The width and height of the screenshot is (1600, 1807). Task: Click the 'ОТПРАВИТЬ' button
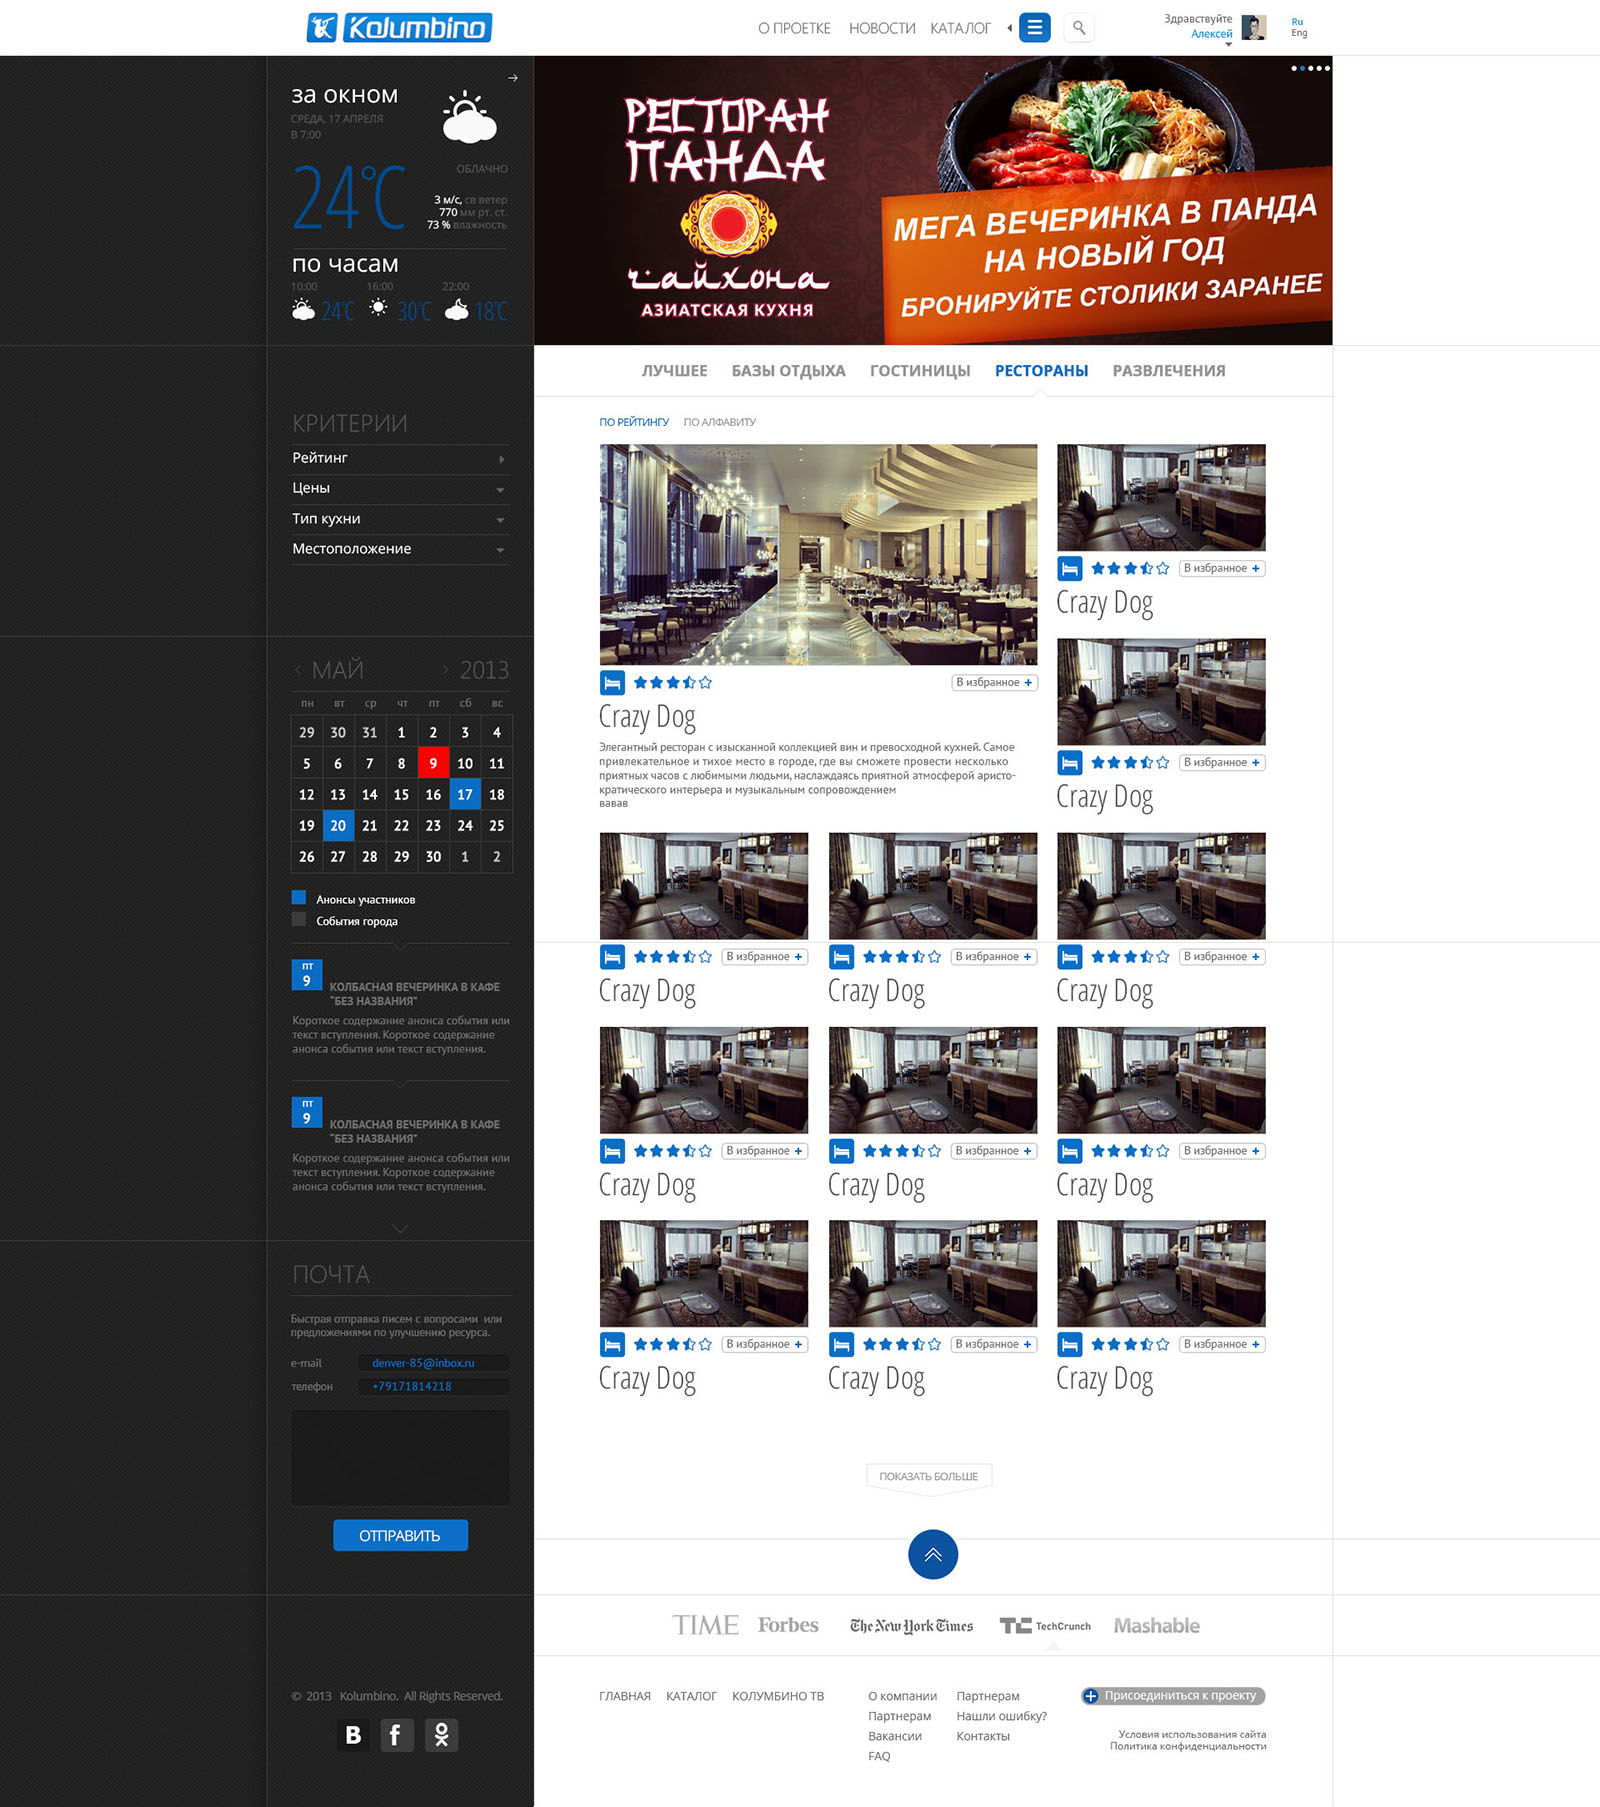[x=400, y=1535]
